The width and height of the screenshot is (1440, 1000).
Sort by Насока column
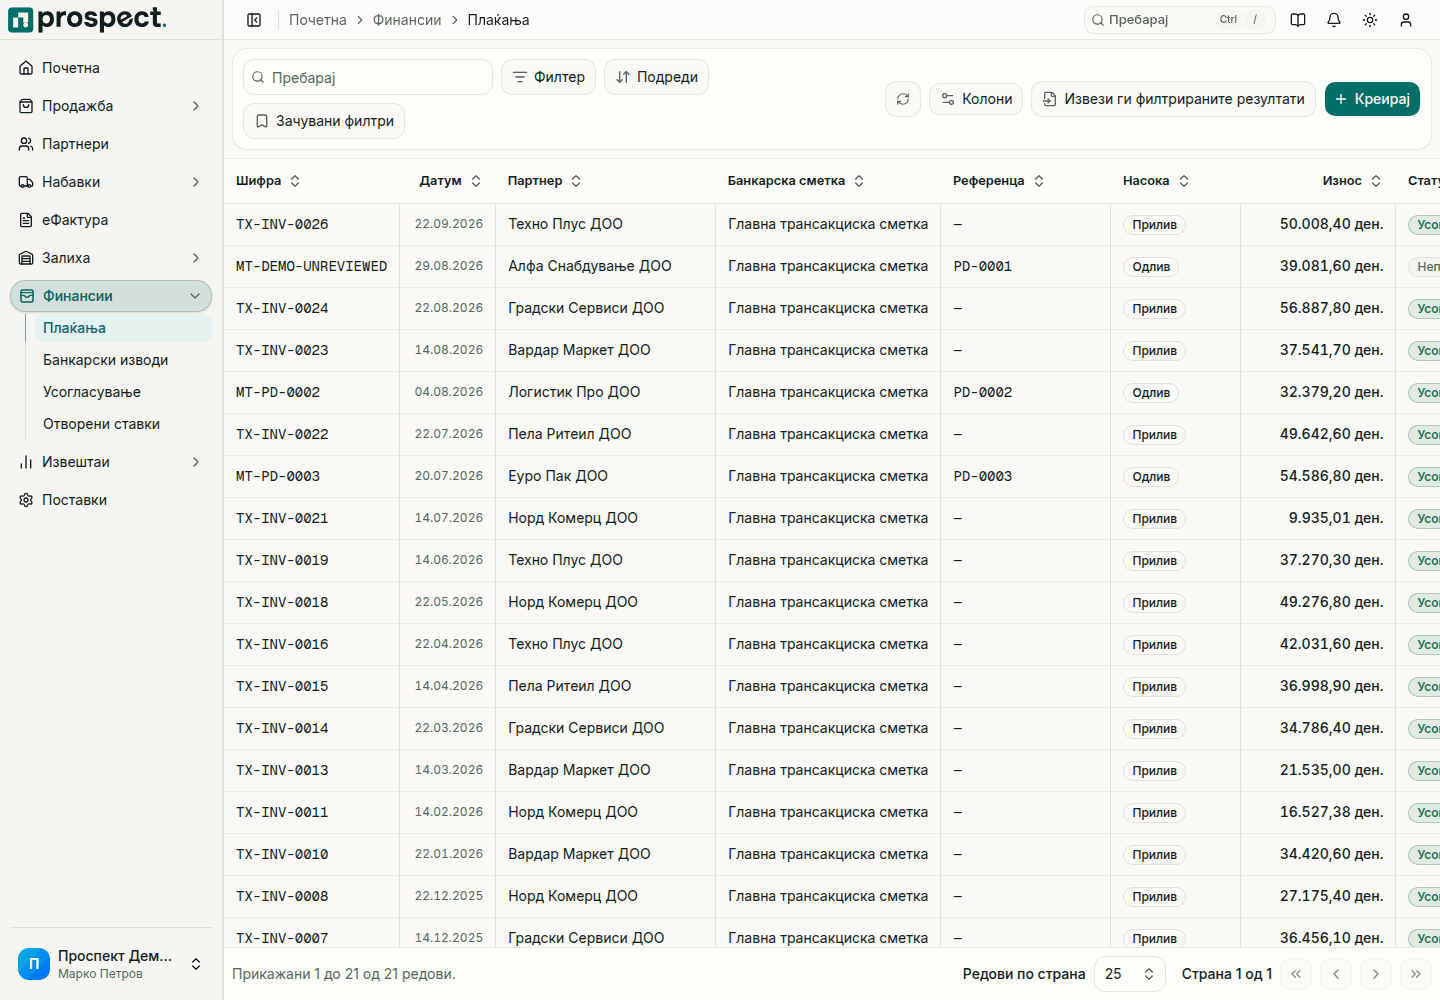pyautogui.click(x=1156, y=181)
